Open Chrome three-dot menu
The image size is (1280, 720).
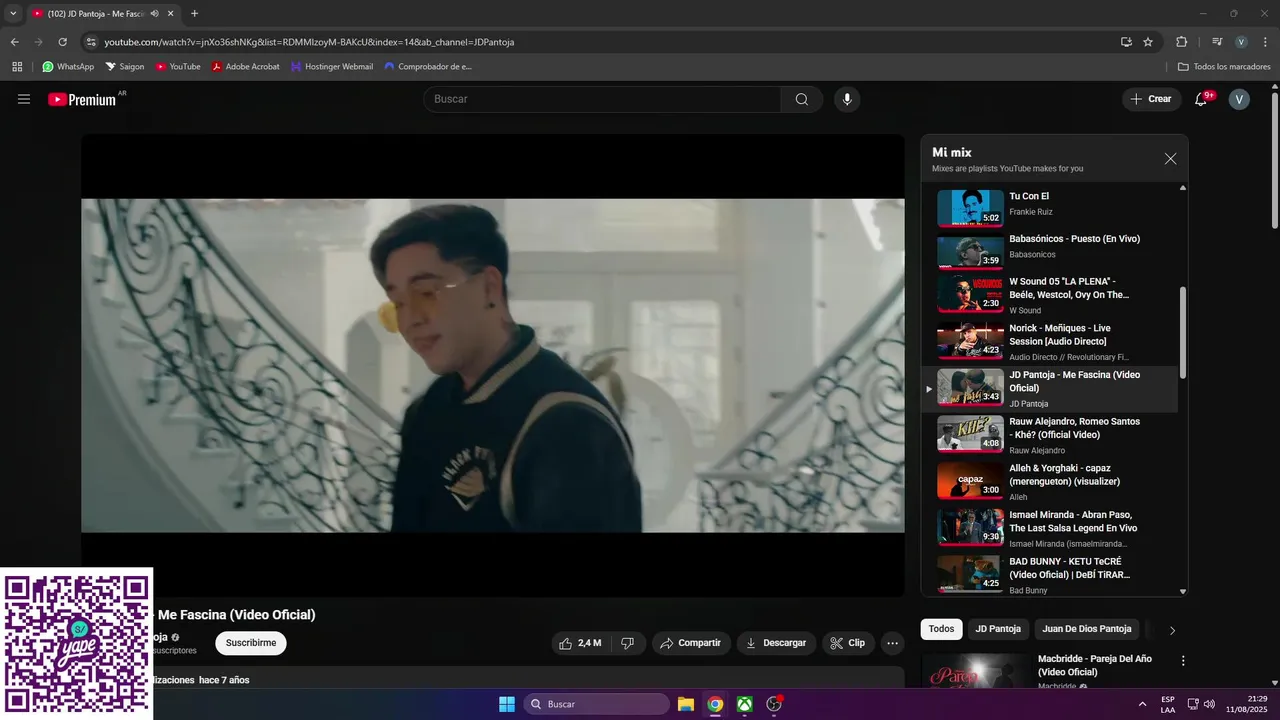[1265, 42]
